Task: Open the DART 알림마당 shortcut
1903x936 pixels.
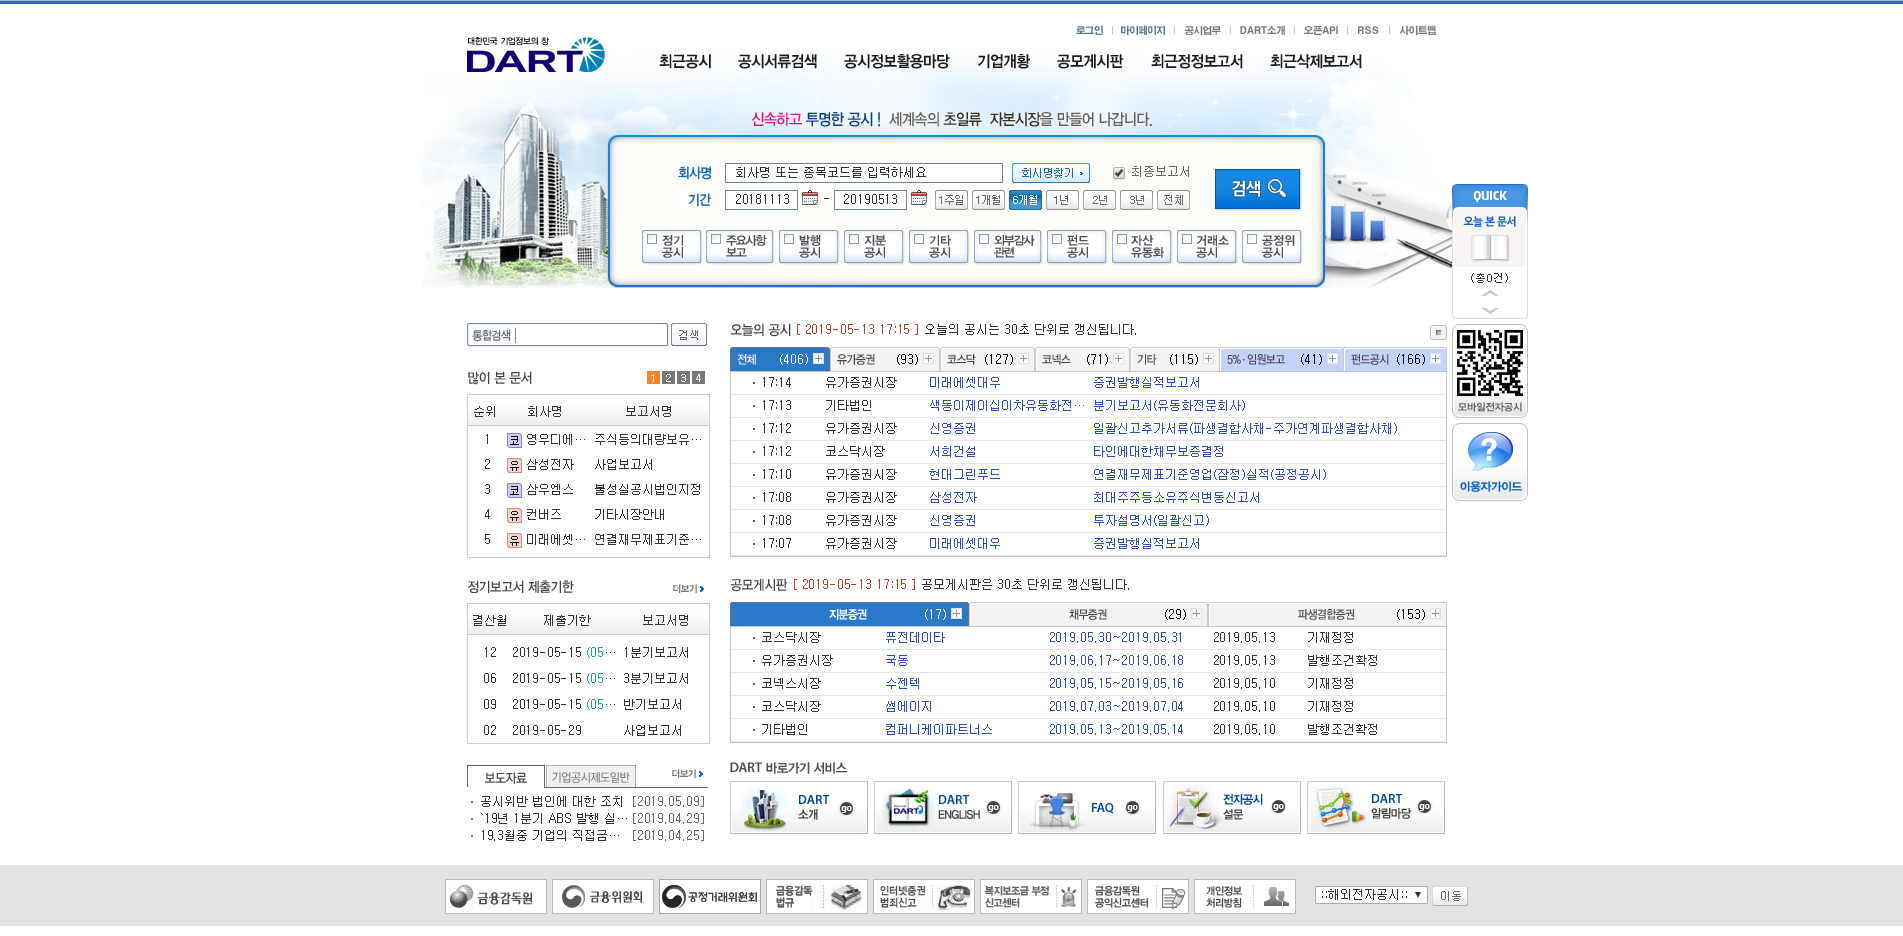Action: tap(1375, 807)
